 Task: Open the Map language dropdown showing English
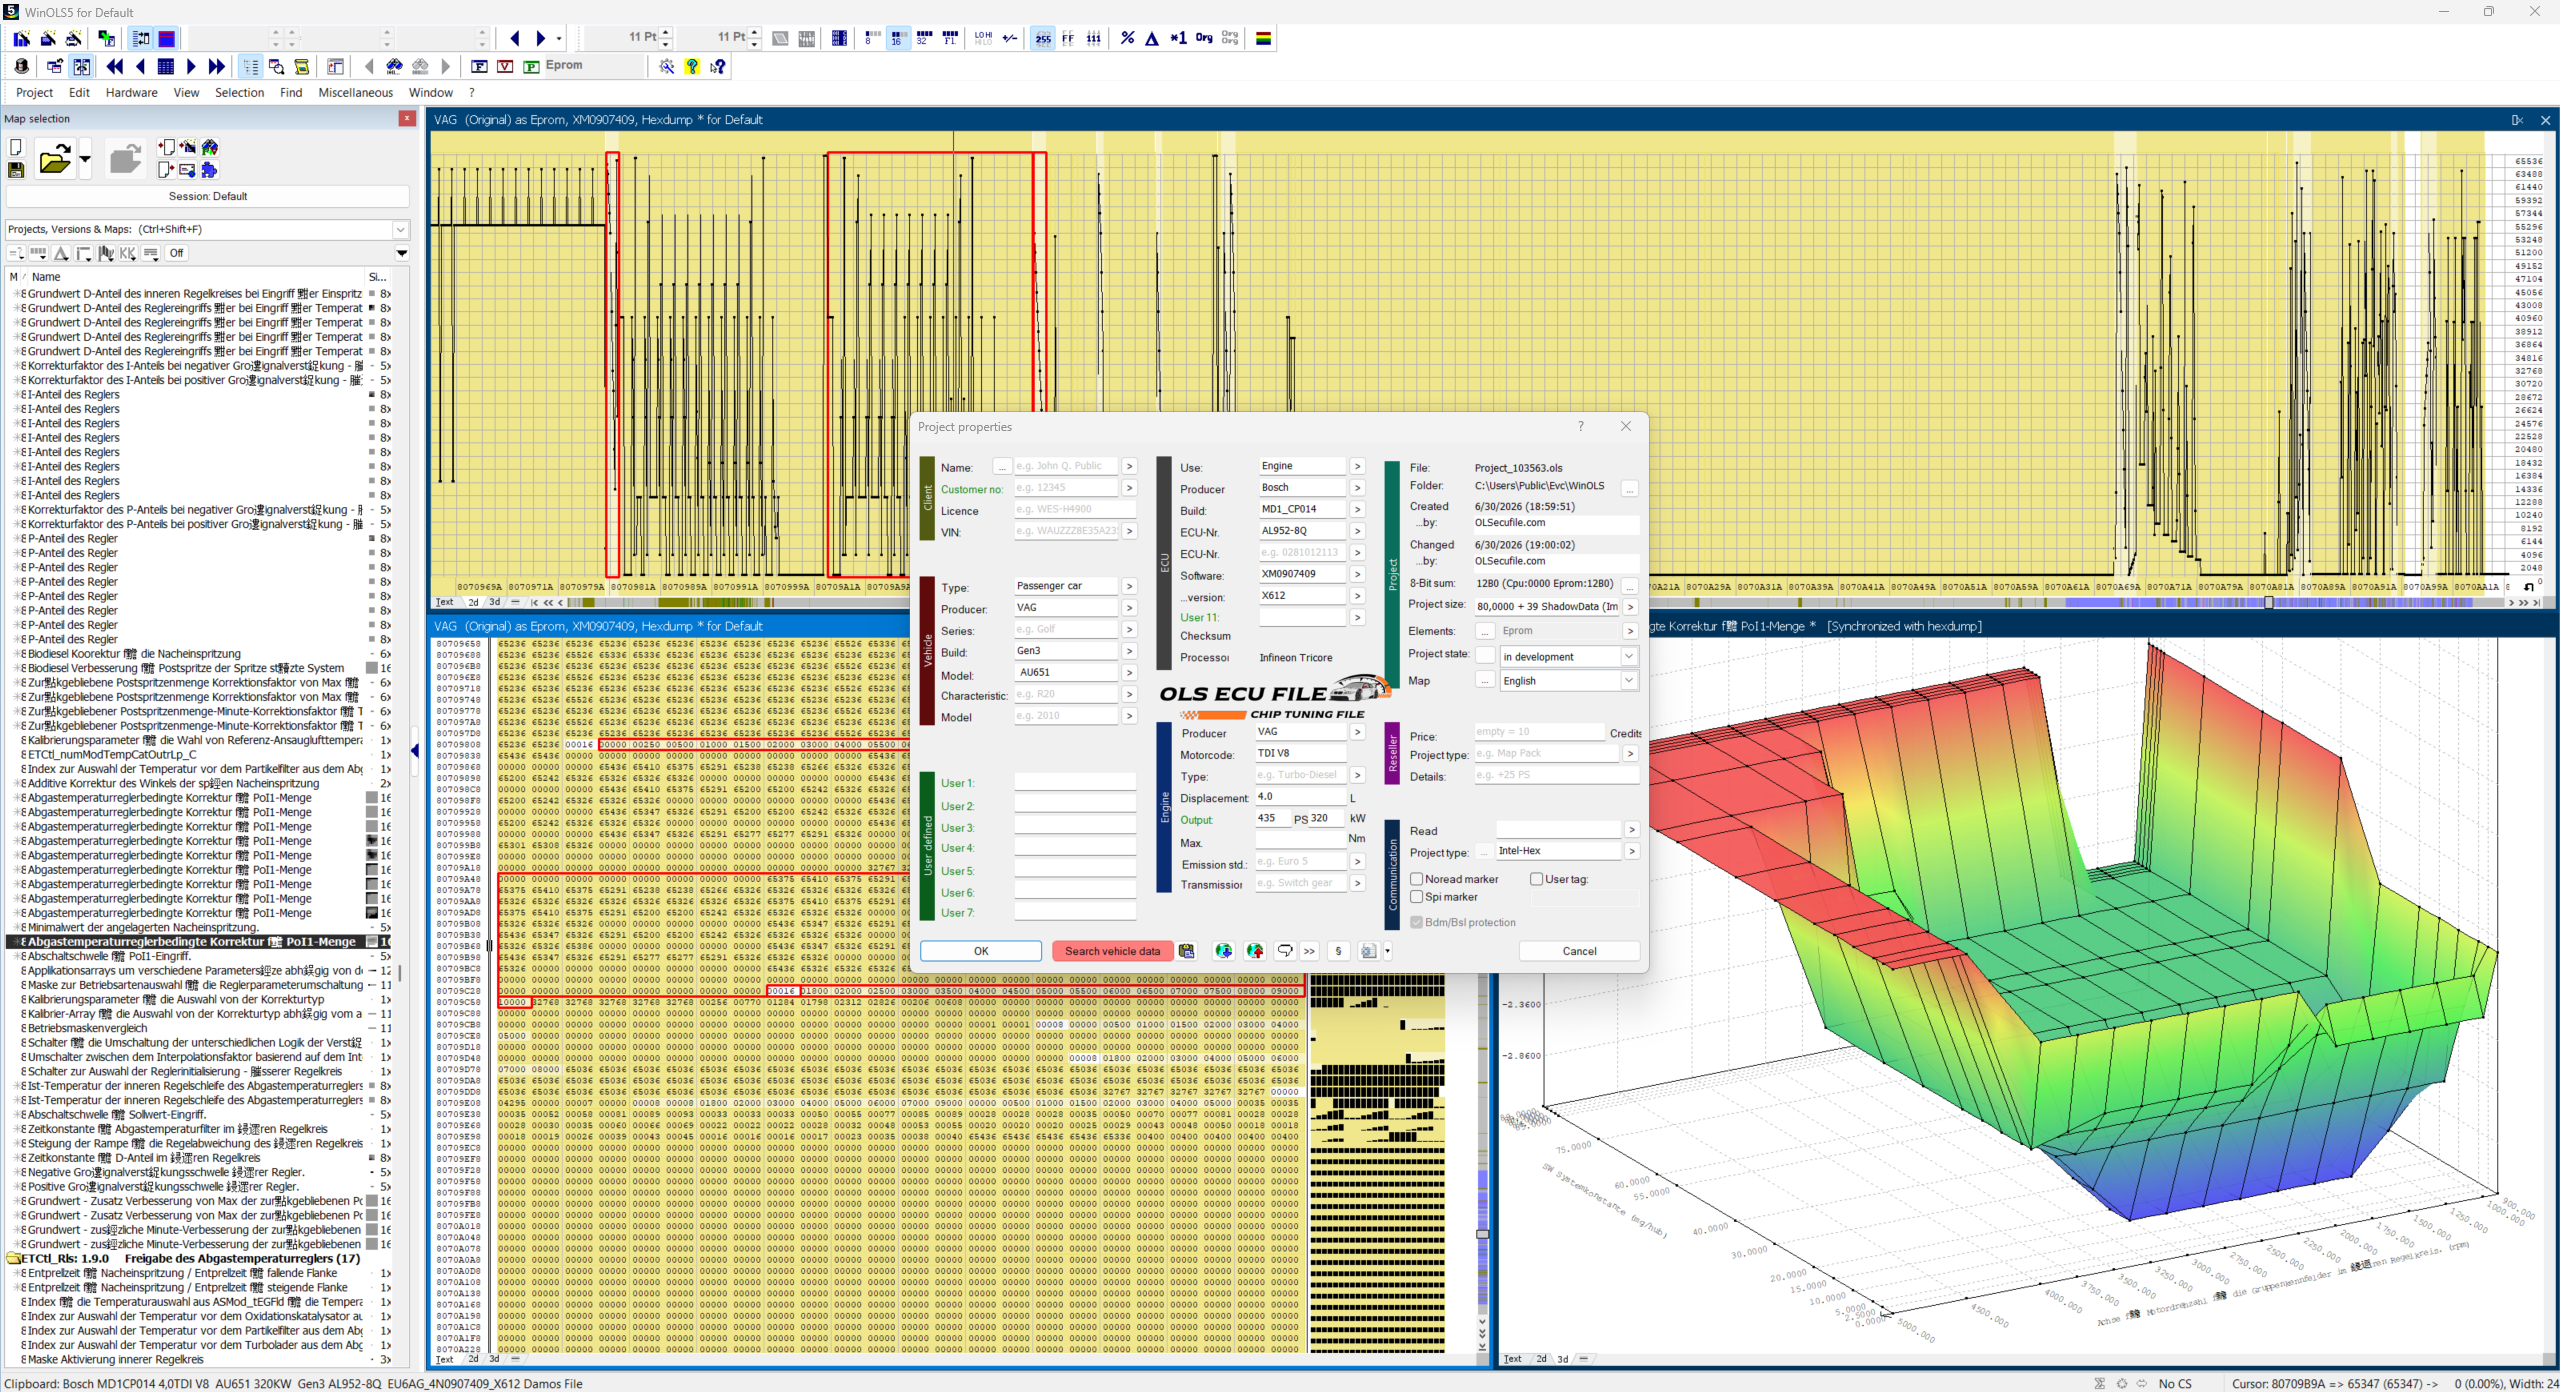1629,680
